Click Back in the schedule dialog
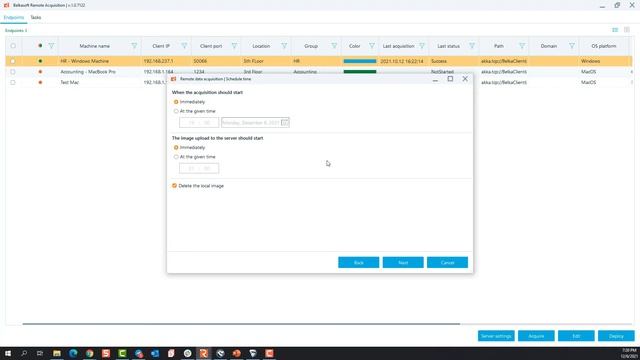Image resolution: width=640 pixels, height=360 pixels. coord(358,262)
